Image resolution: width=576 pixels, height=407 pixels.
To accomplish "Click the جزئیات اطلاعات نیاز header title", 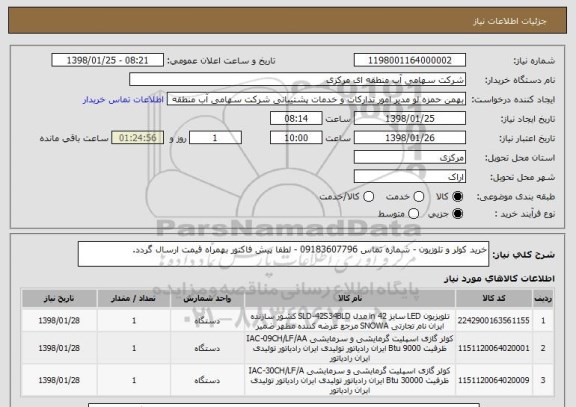I will (510, 21).
